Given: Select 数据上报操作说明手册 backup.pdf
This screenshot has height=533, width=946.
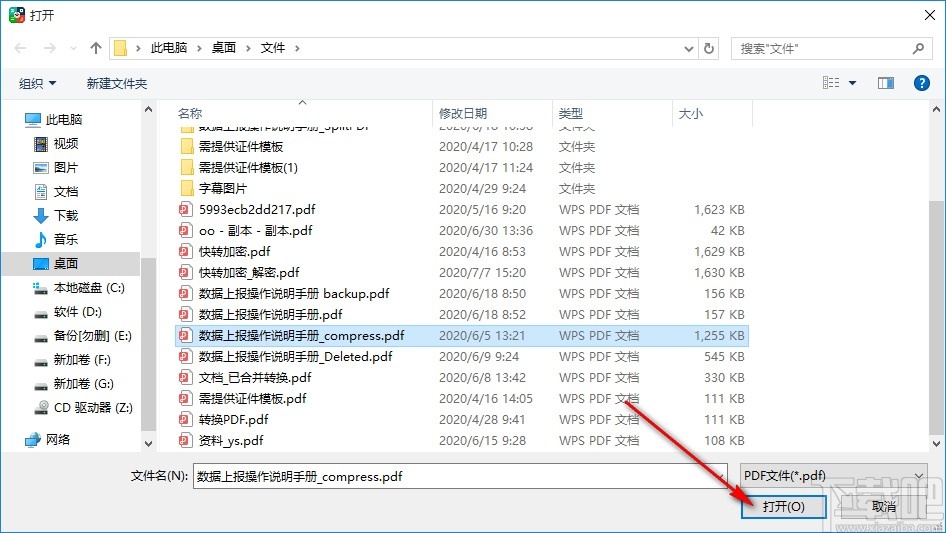Looking at the screenshot, I should (x=294, y=294).
